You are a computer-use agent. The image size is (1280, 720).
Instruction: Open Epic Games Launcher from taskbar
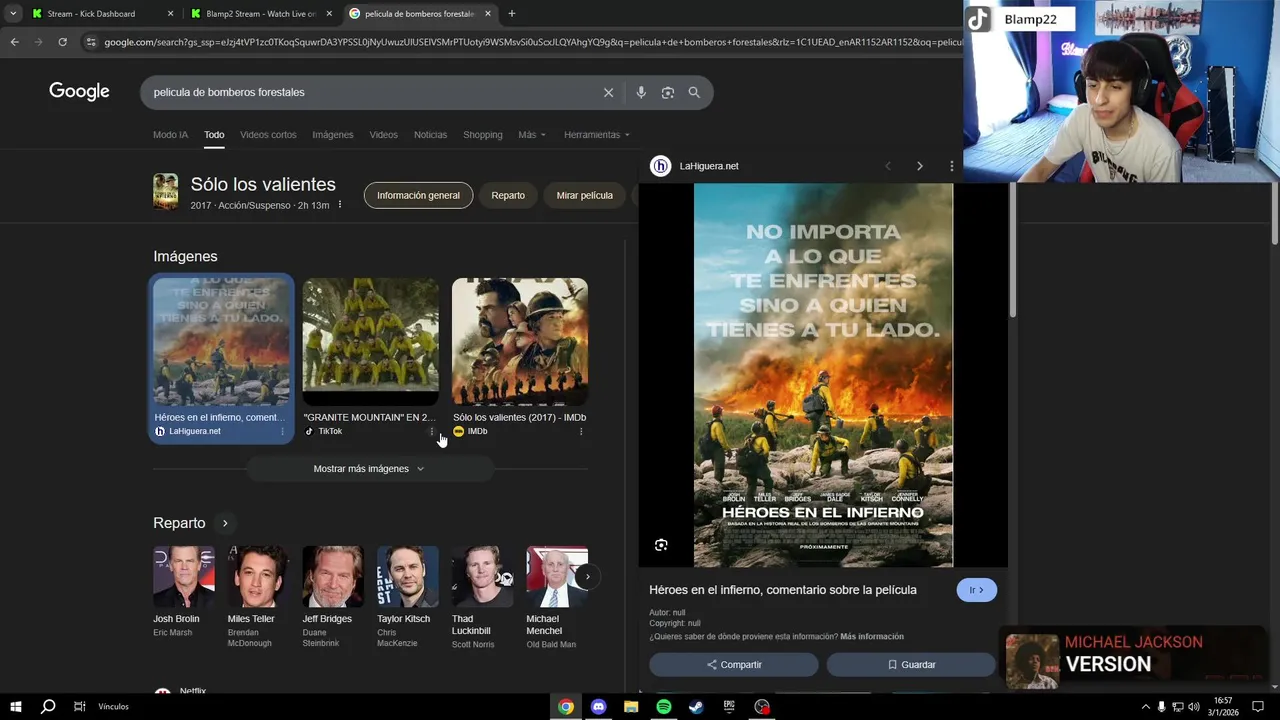[x=729, y=707]
